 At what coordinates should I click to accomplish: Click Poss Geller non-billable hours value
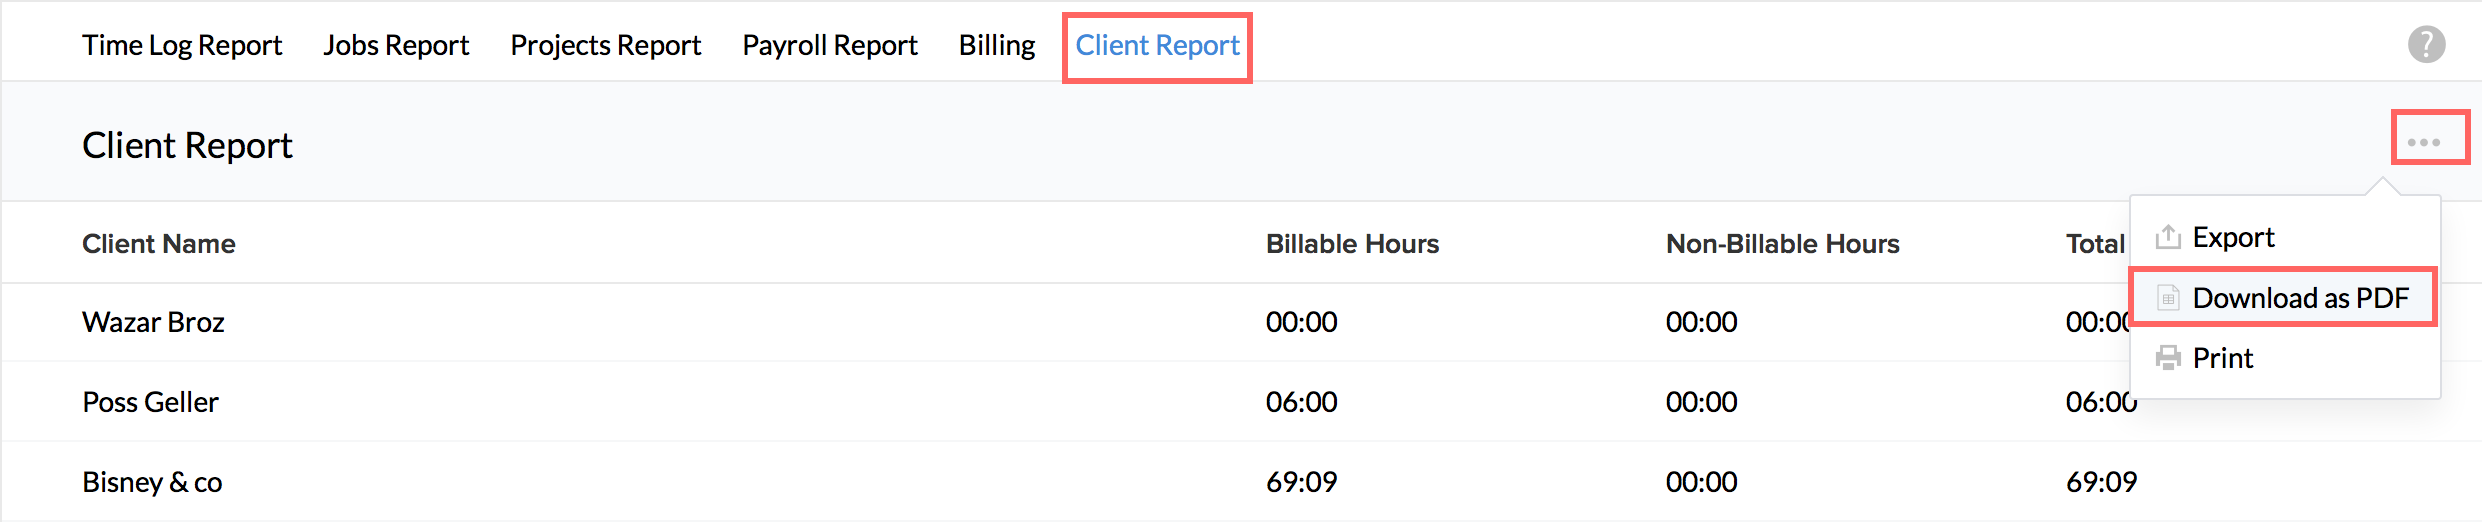click(x=1702, y=402)
